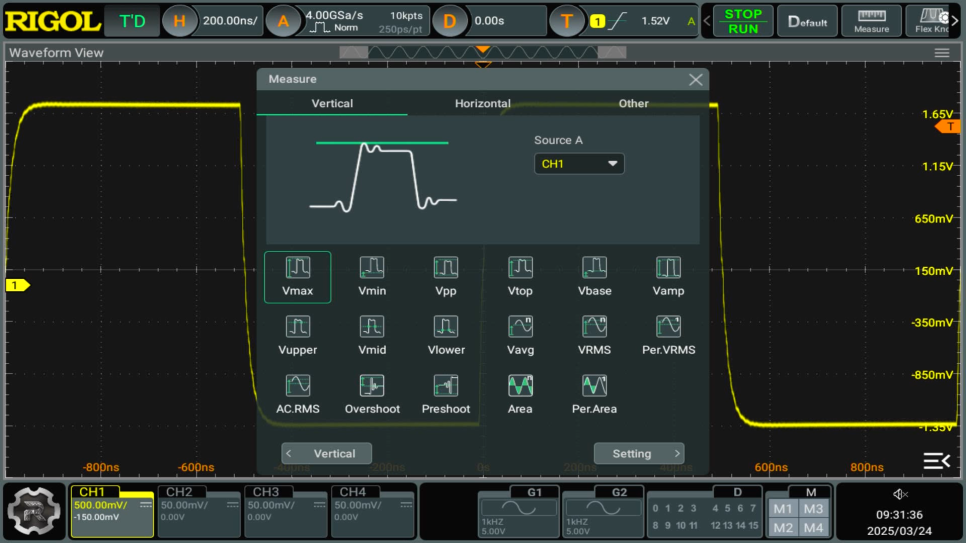Click the 200.00ns/ timebase value
The height and width of the screenshot is (543, 966).
[x=230, y=21]
